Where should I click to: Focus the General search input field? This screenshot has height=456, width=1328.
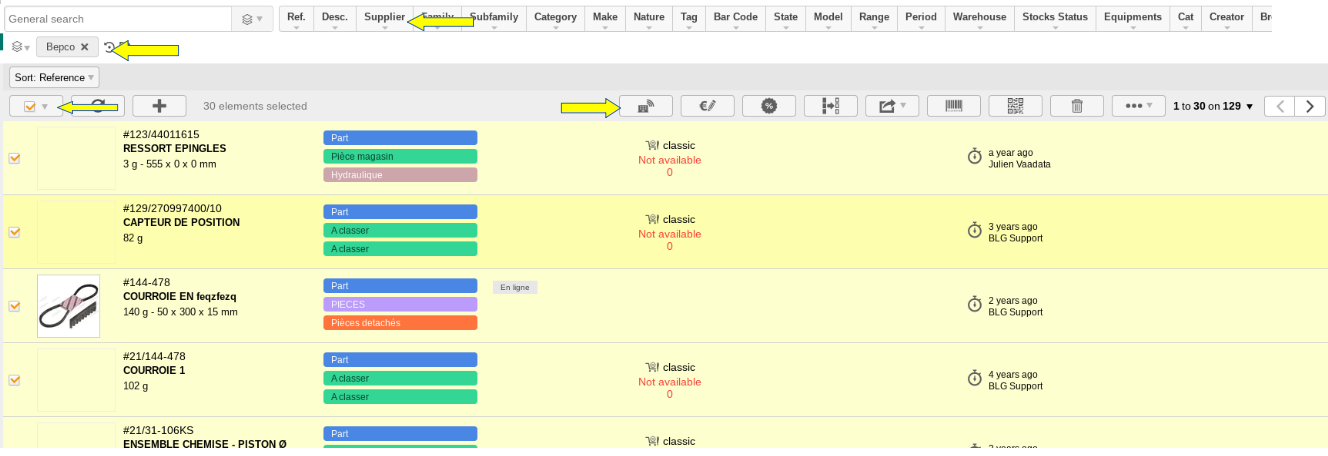[x=120, y=19]
